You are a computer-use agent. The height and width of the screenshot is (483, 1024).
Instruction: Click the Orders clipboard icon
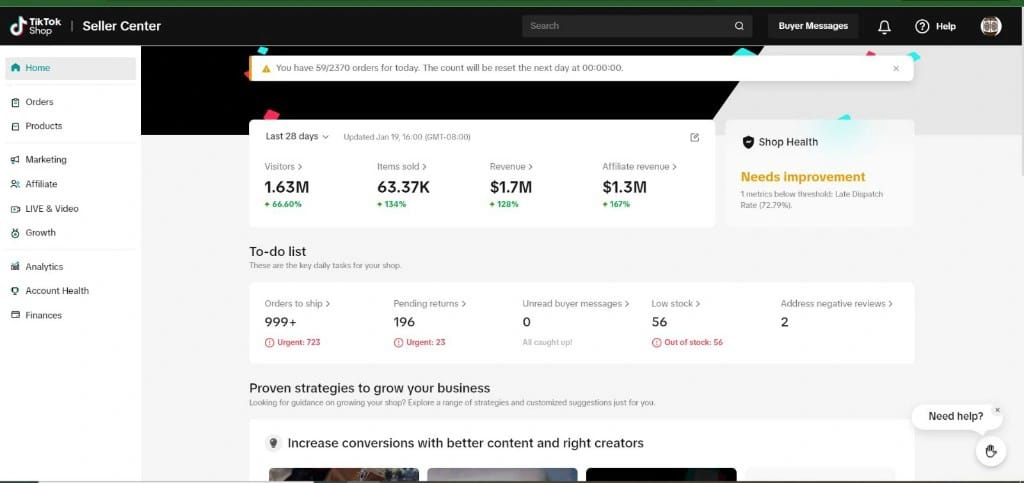point(16,102)
